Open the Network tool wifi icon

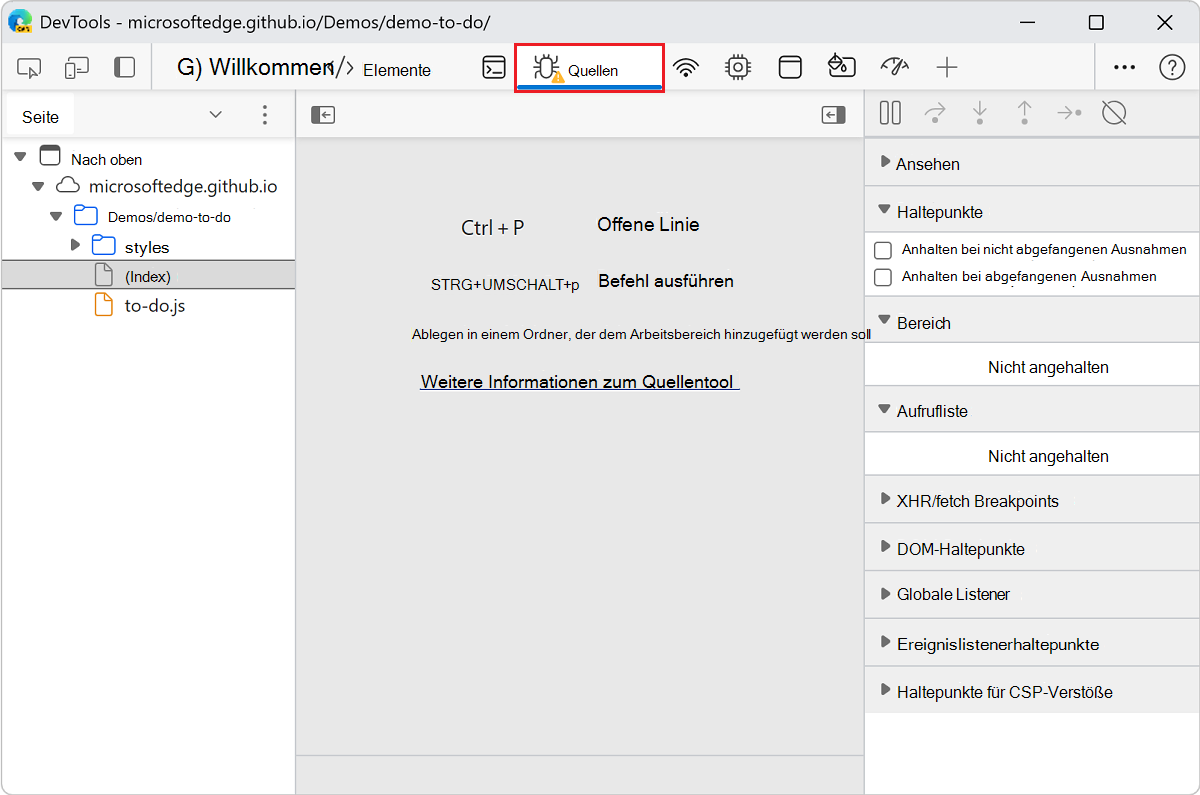[685, 67]
